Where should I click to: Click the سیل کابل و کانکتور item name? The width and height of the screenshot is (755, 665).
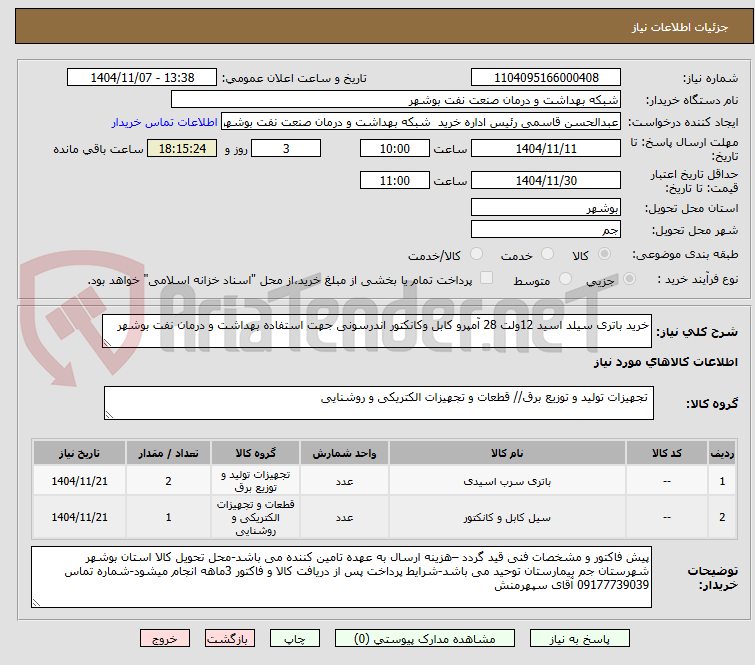[x=507, y=517]
